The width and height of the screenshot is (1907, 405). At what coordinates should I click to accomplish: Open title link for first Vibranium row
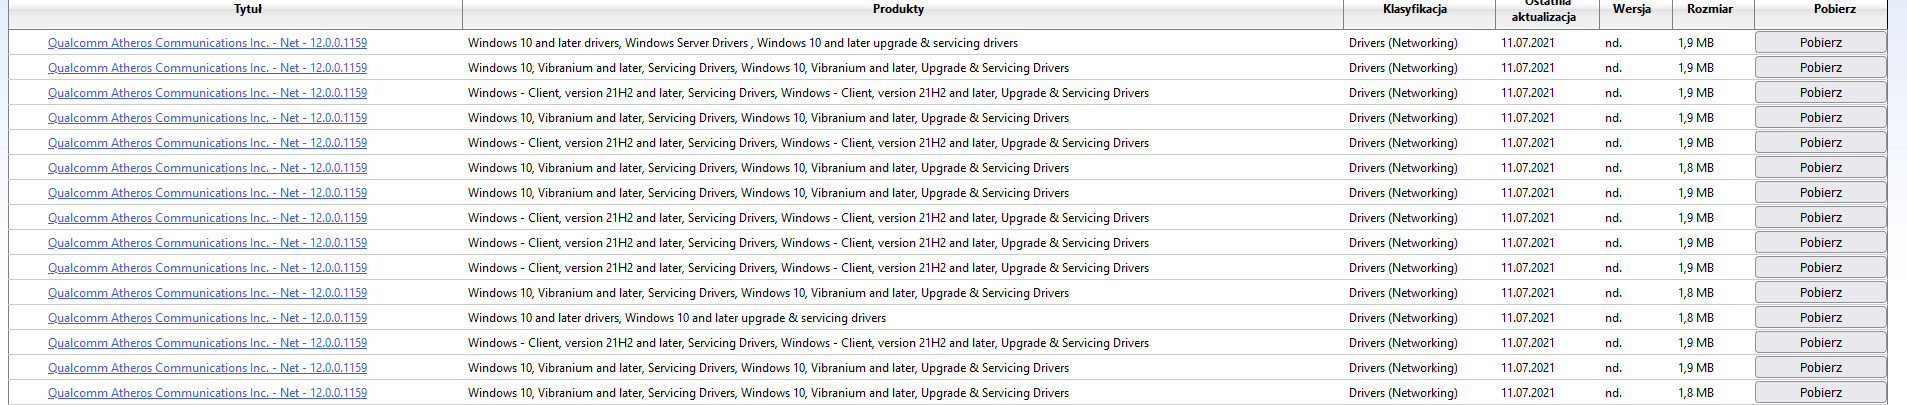pos(207,68)
